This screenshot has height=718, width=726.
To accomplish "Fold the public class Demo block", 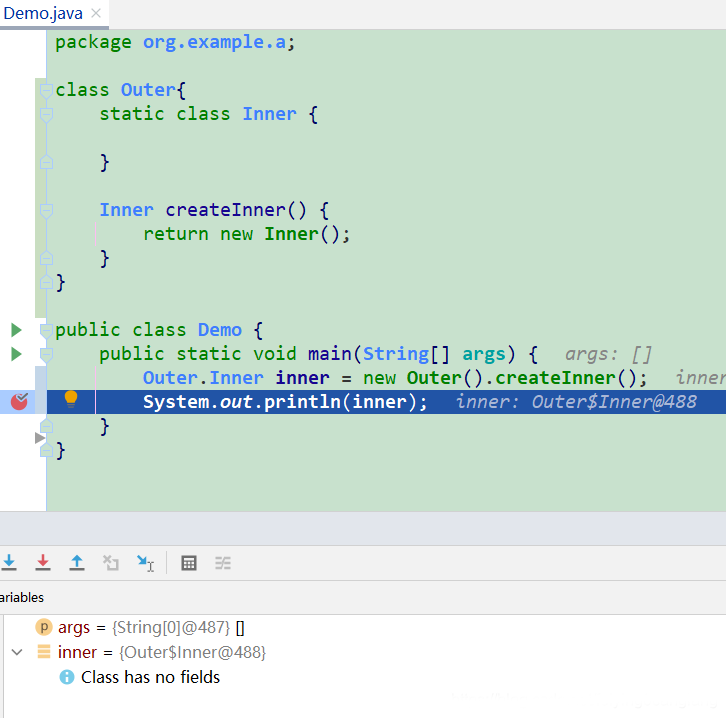I will [x=46, y=331].
